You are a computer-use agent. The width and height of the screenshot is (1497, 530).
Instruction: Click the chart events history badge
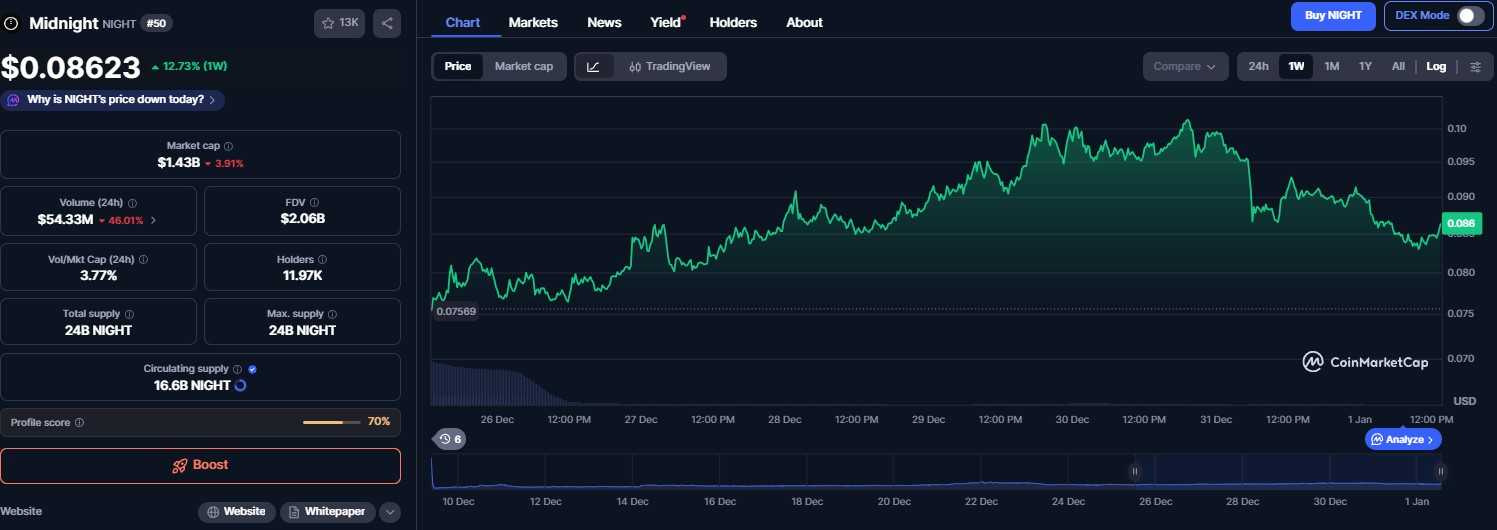[x=450, y=439]
